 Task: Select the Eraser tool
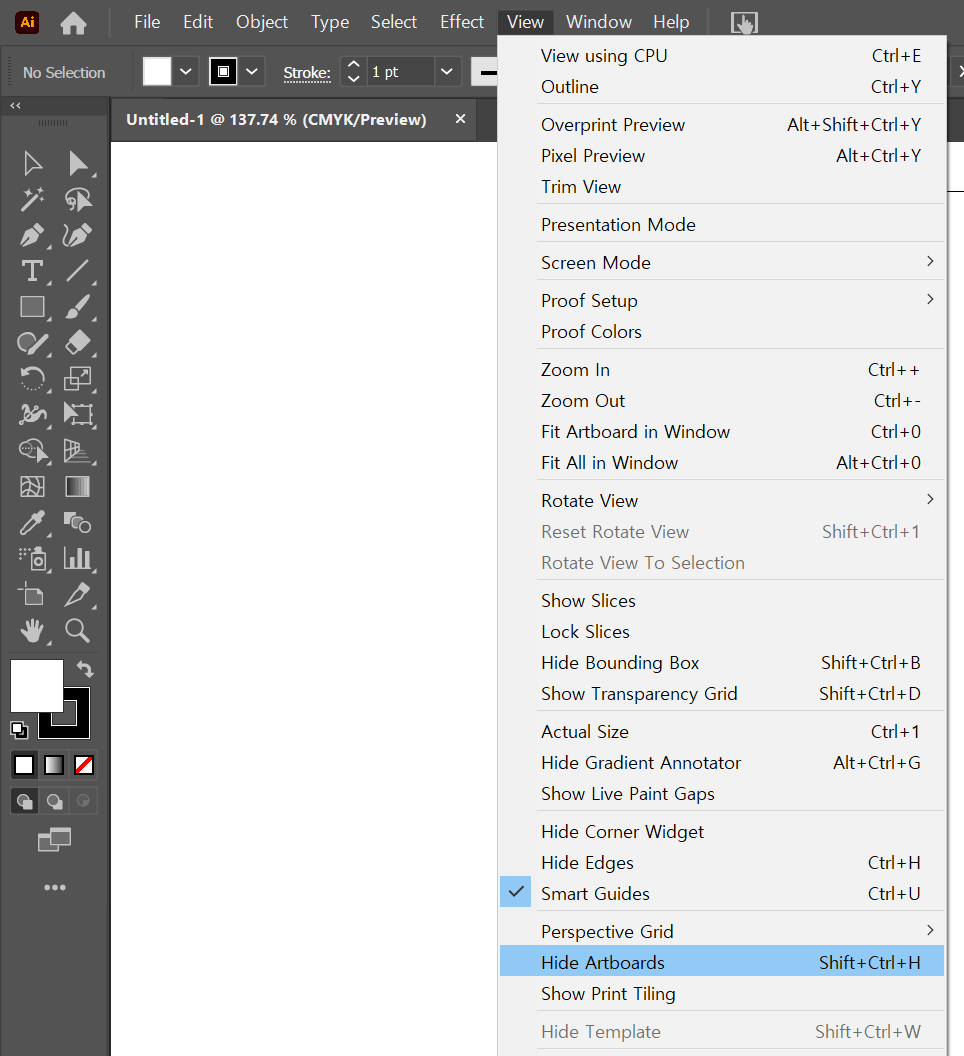coord(77,343)
